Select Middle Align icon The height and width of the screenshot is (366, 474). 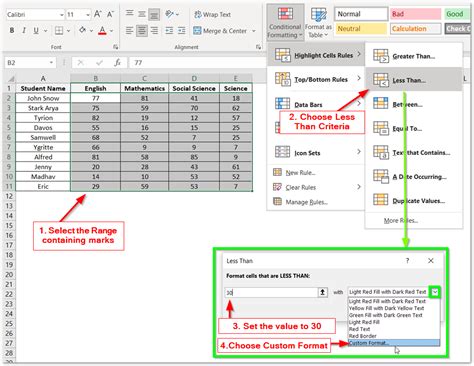coord(142,14)
